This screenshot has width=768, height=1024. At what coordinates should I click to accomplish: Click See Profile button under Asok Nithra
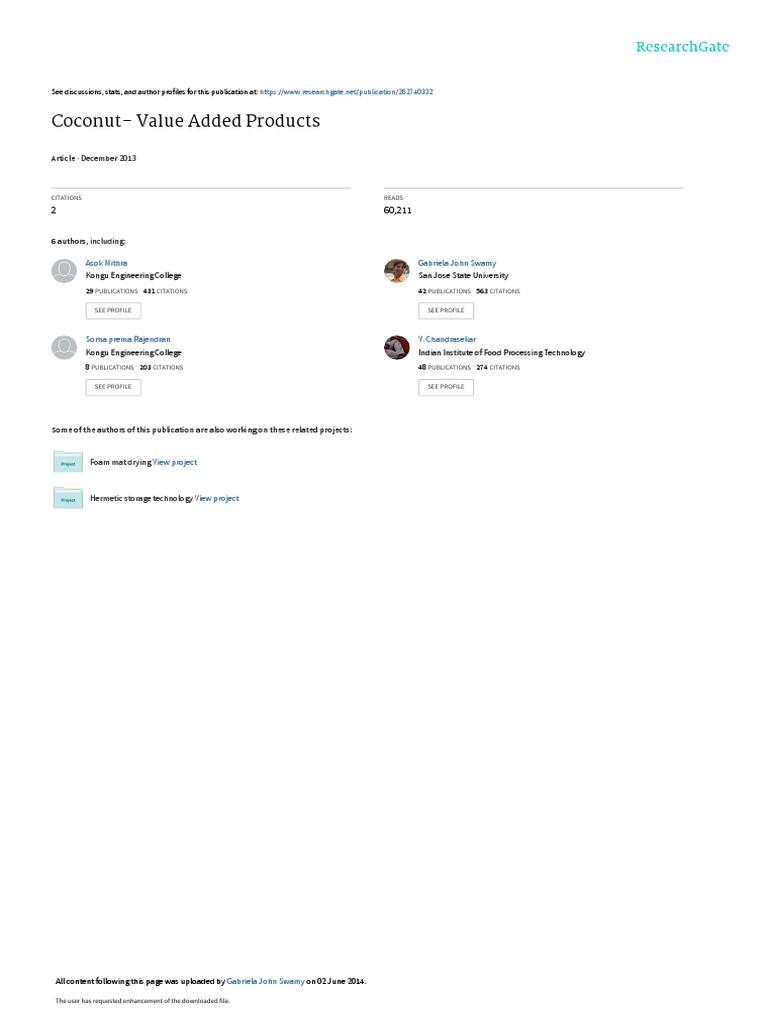[x=113, y=311]
